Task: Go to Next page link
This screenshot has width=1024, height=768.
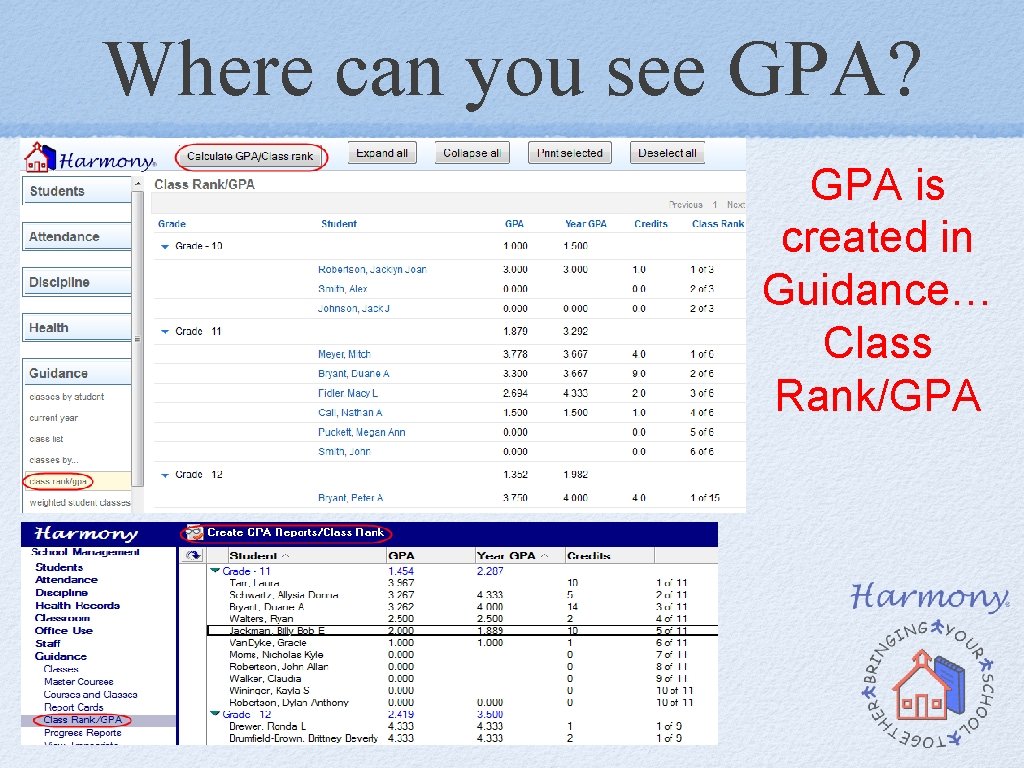Action: 736,204
